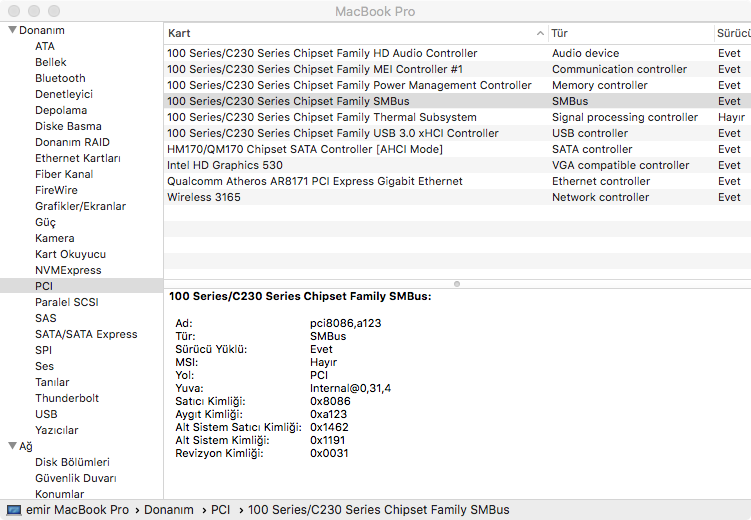Sort by the Tür column header

(630, 33)
